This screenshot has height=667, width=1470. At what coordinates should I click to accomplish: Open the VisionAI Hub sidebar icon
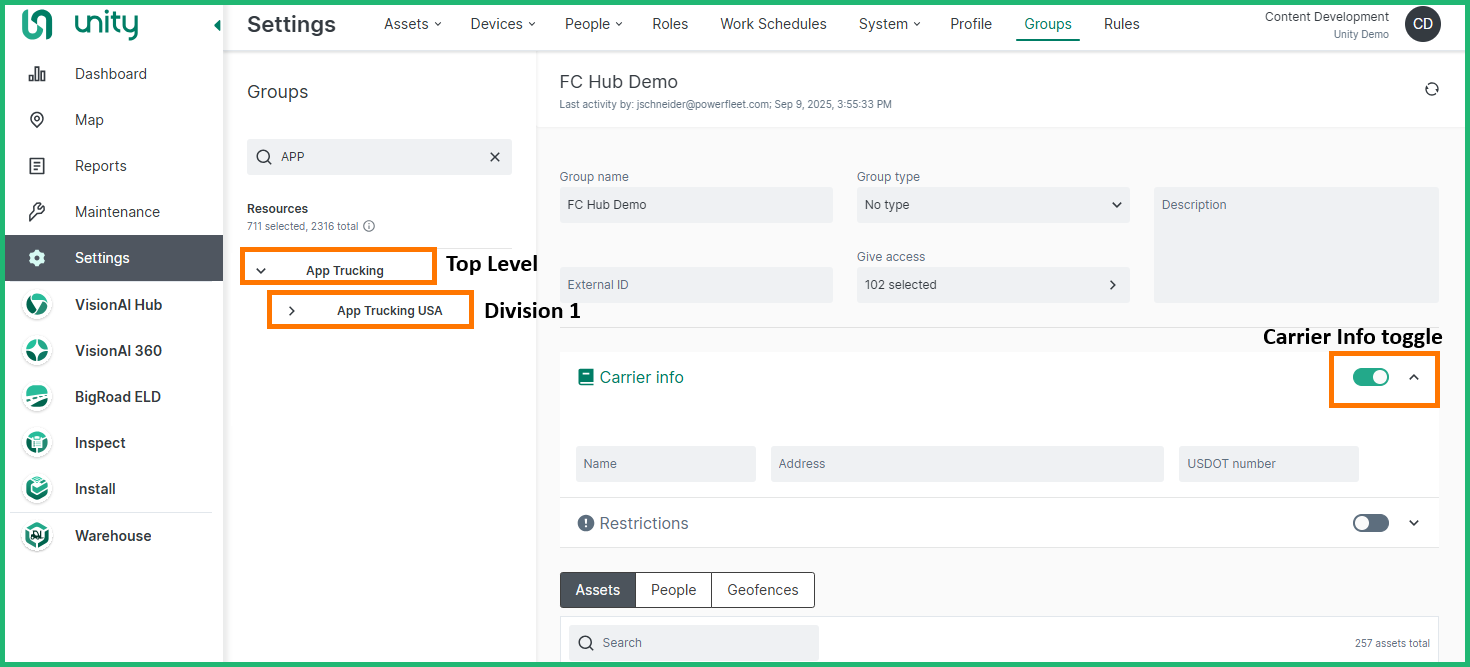click(x=37, y=305)
